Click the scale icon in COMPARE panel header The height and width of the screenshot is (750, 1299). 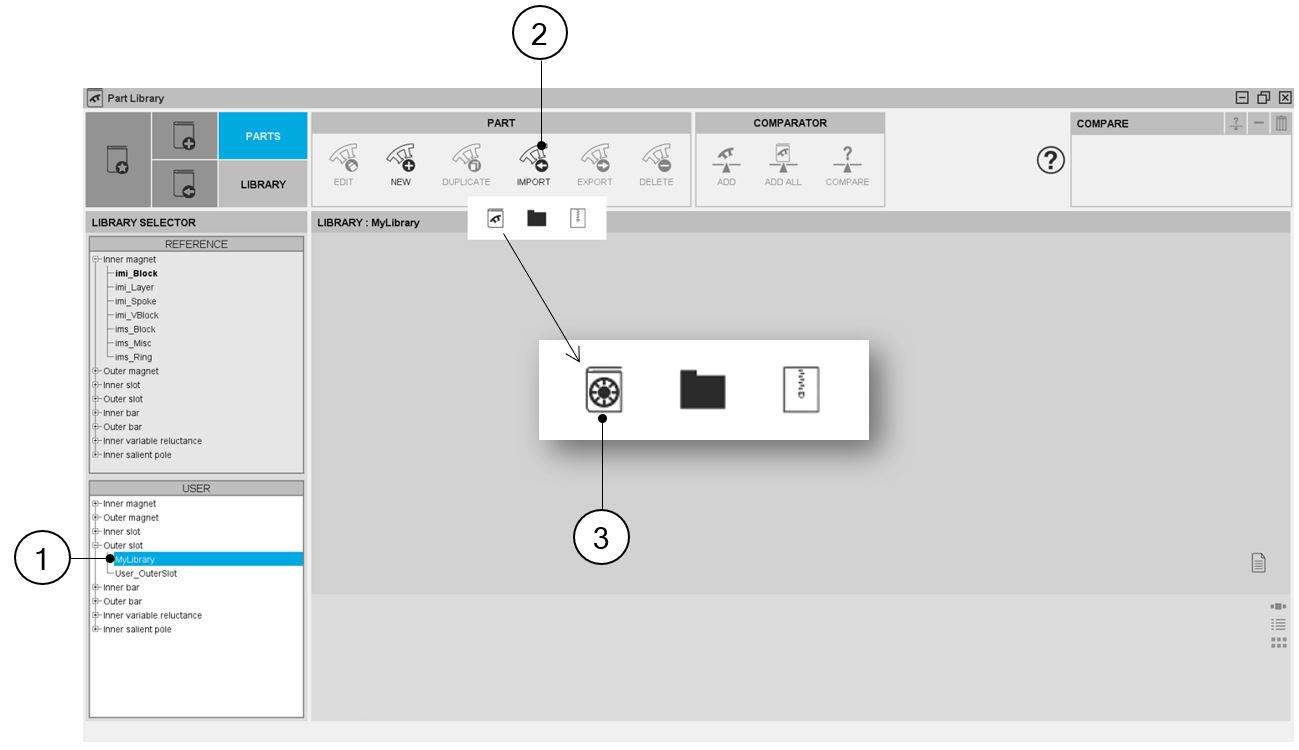pos(1236,123)
